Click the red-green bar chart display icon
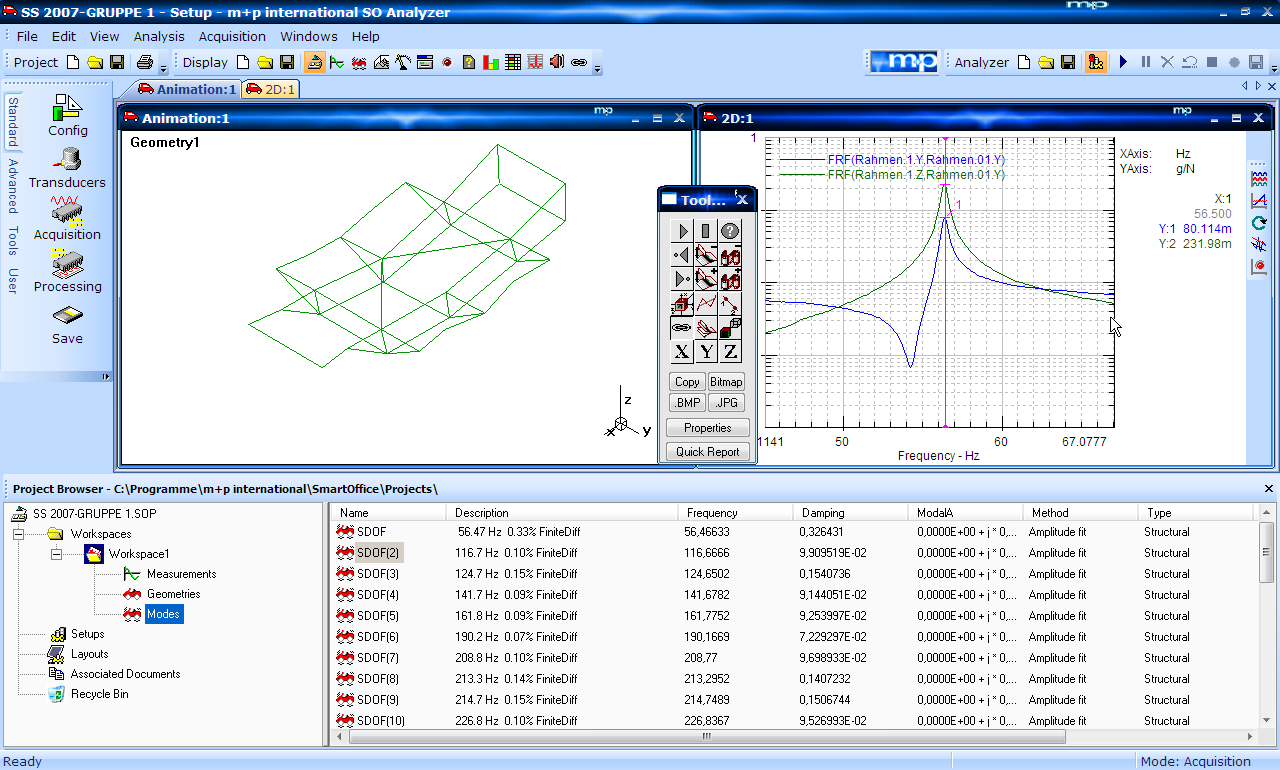This screenshot has height=770, width=1280. [491, 62]
